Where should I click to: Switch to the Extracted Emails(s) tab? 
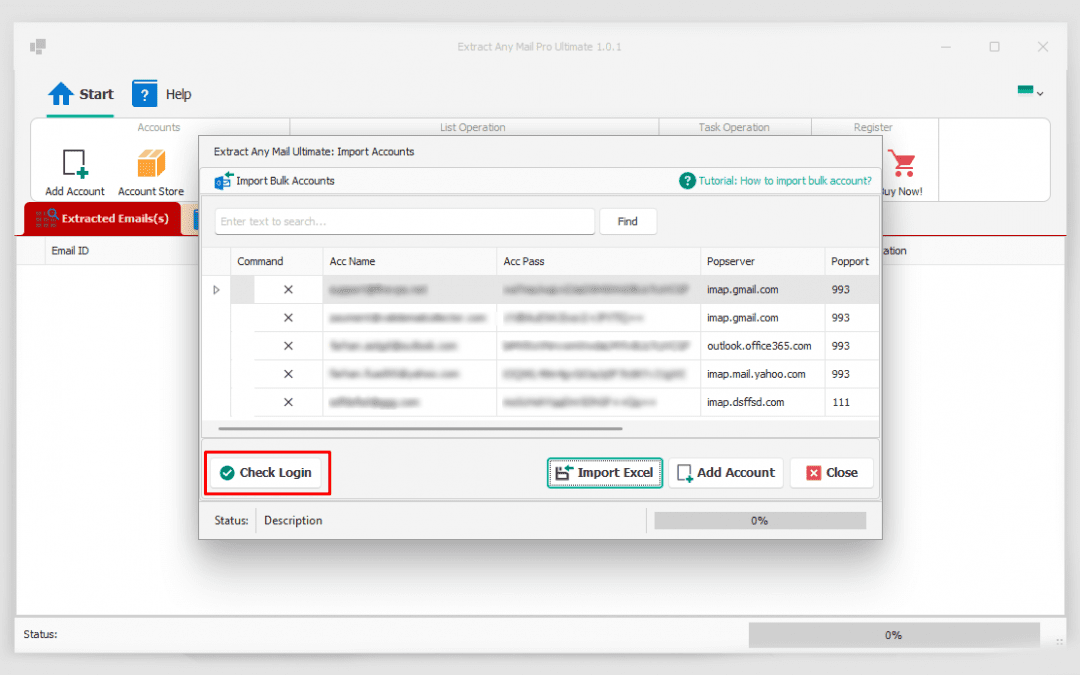(x=103, y=218)
